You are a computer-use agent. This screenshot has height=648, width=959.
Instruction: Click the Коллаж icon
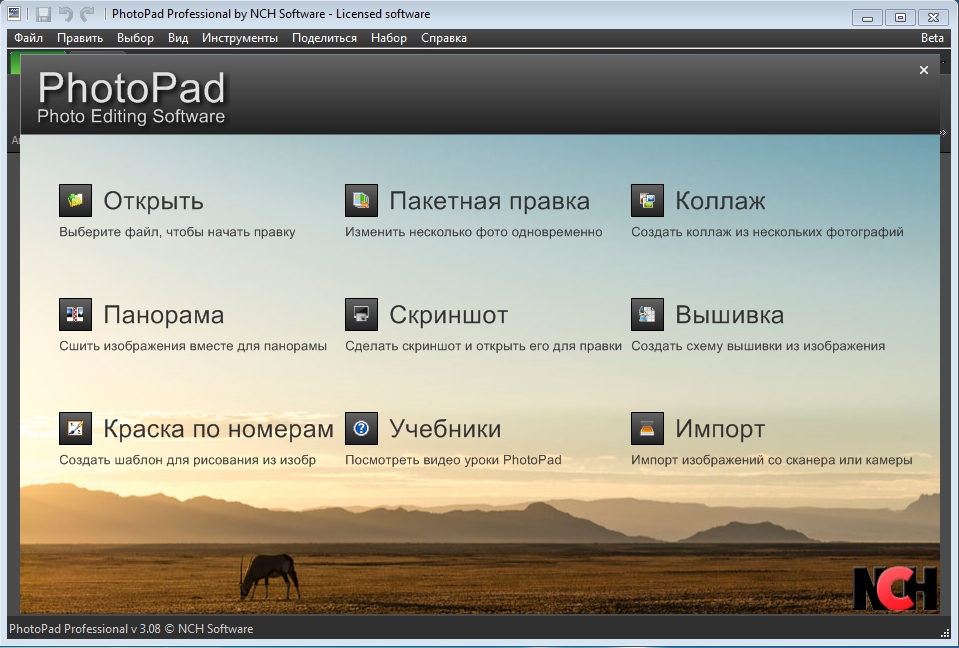point(647,201)
